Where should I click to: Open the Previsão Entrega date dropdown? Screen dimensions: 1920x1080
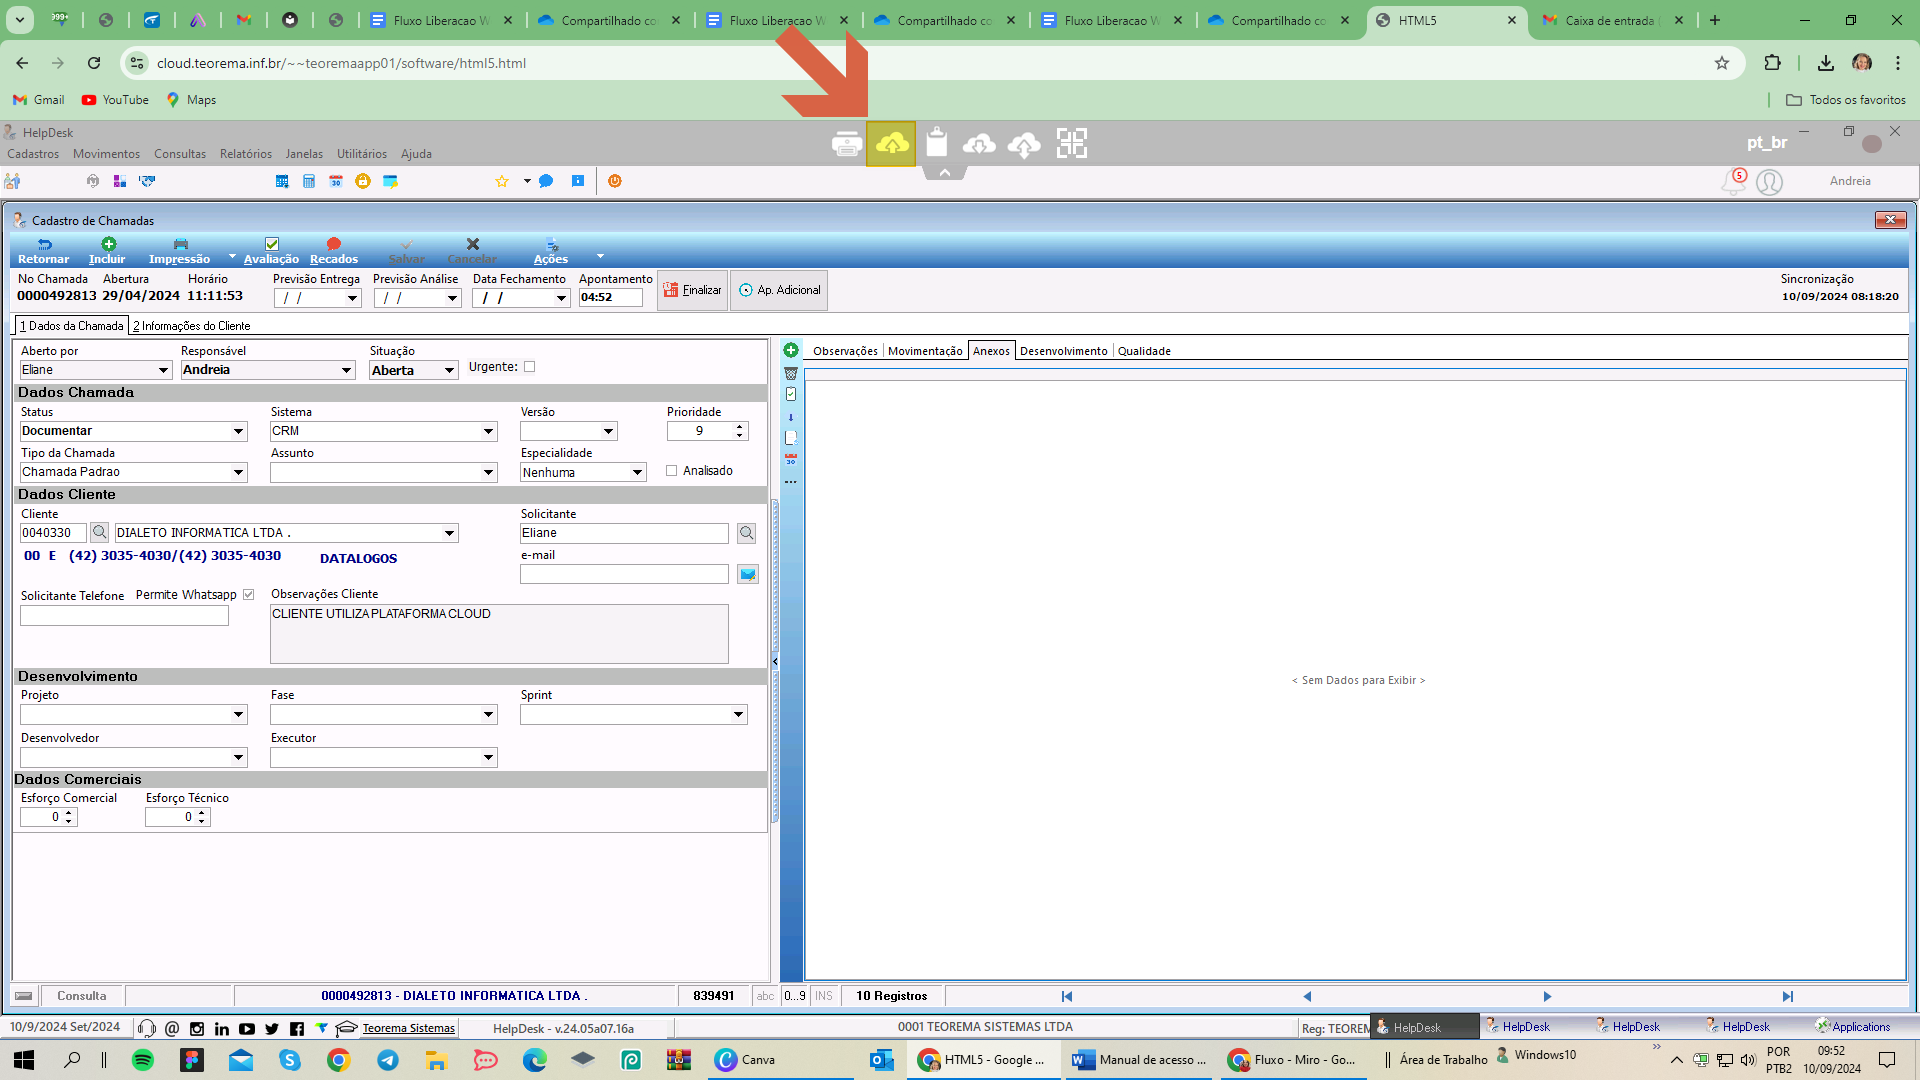pyautogui.click(x=352, y=298)
